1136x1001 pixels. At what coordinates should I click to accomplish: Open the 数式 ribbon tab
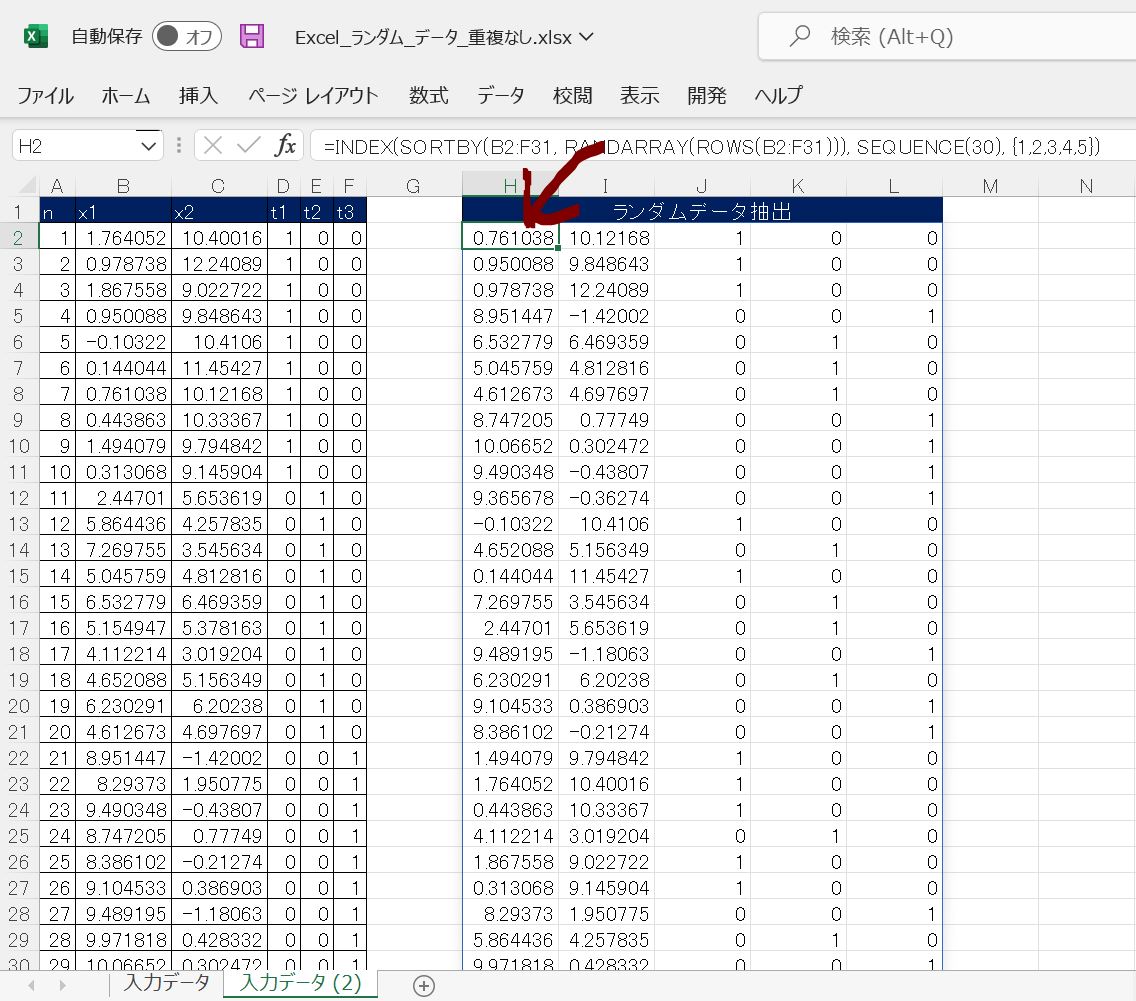click(429, 95)
